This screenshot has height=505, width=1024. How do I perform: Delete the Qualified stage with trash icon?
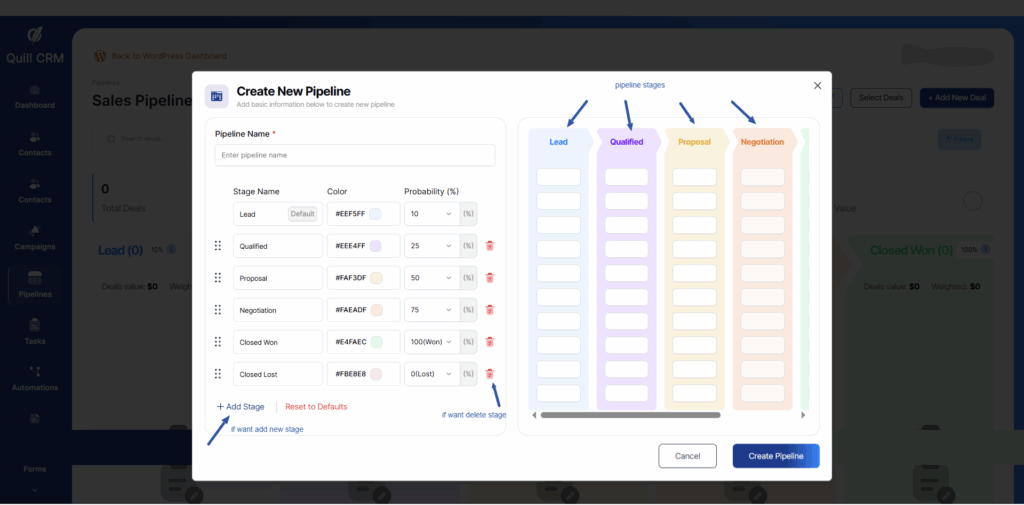tap(490, 246)
